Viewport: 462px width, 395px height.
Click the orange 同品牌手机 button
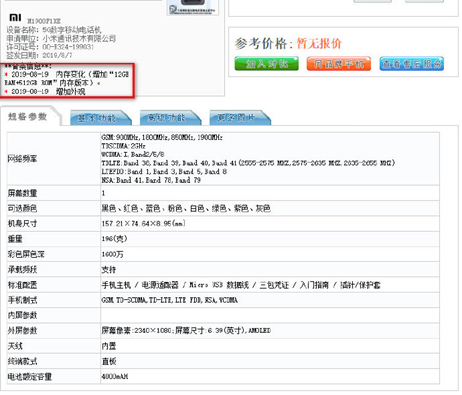tap(339, 64)
